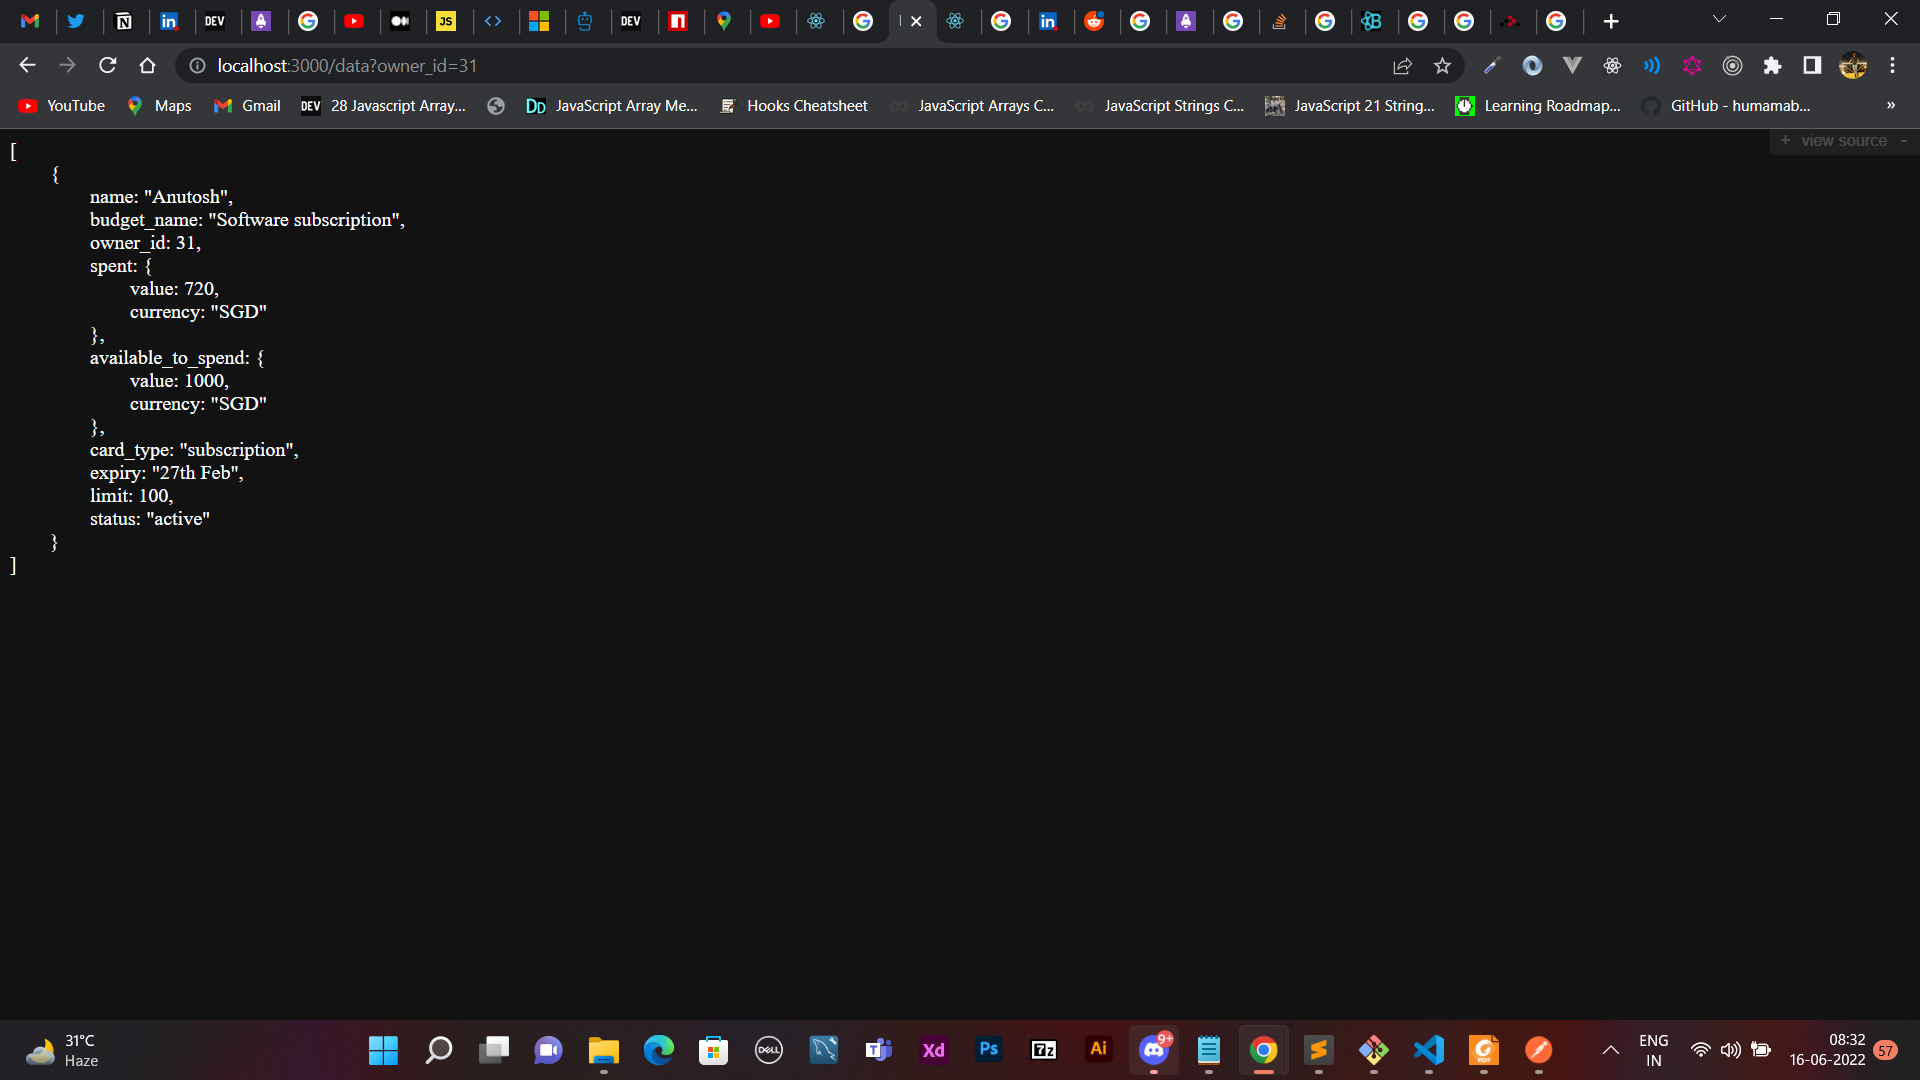Click inside the address bar
Viewport: 1920px width, 1080px height.
point(700,66)
